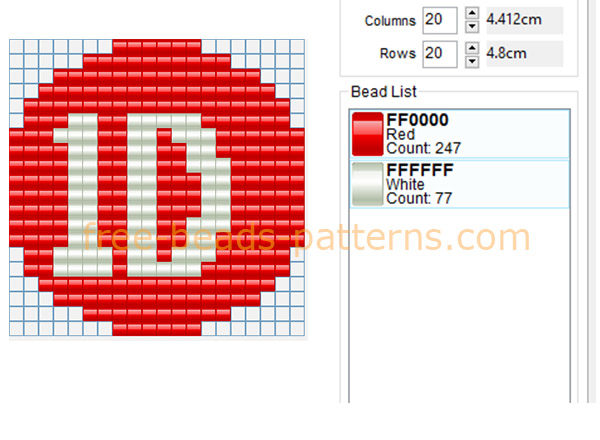
Task: Click the Rows label
Action: point(398,54)
